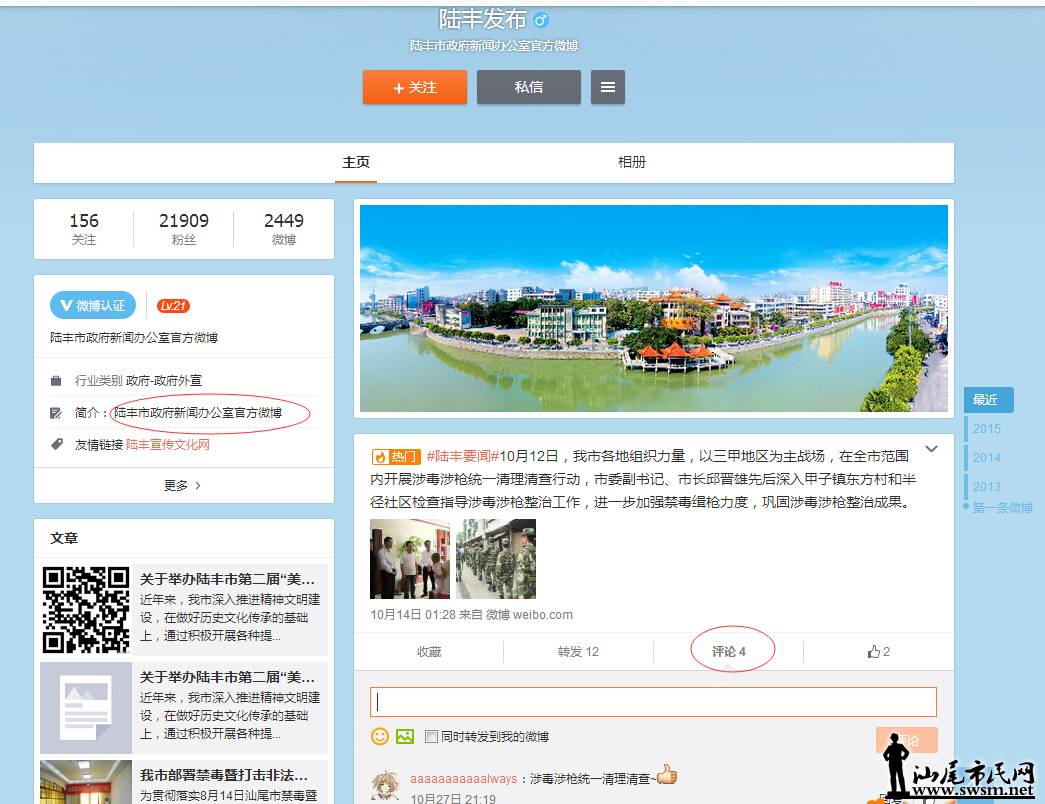
Task: Click 转发 12 to repost
Action: [x=578, y=651]
